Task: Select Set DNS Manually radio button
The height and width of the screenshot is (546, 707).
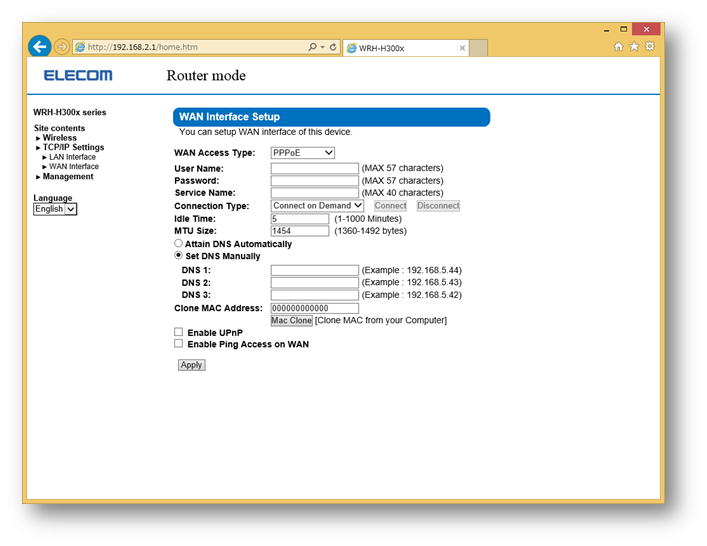Action: tap(179, 255)
